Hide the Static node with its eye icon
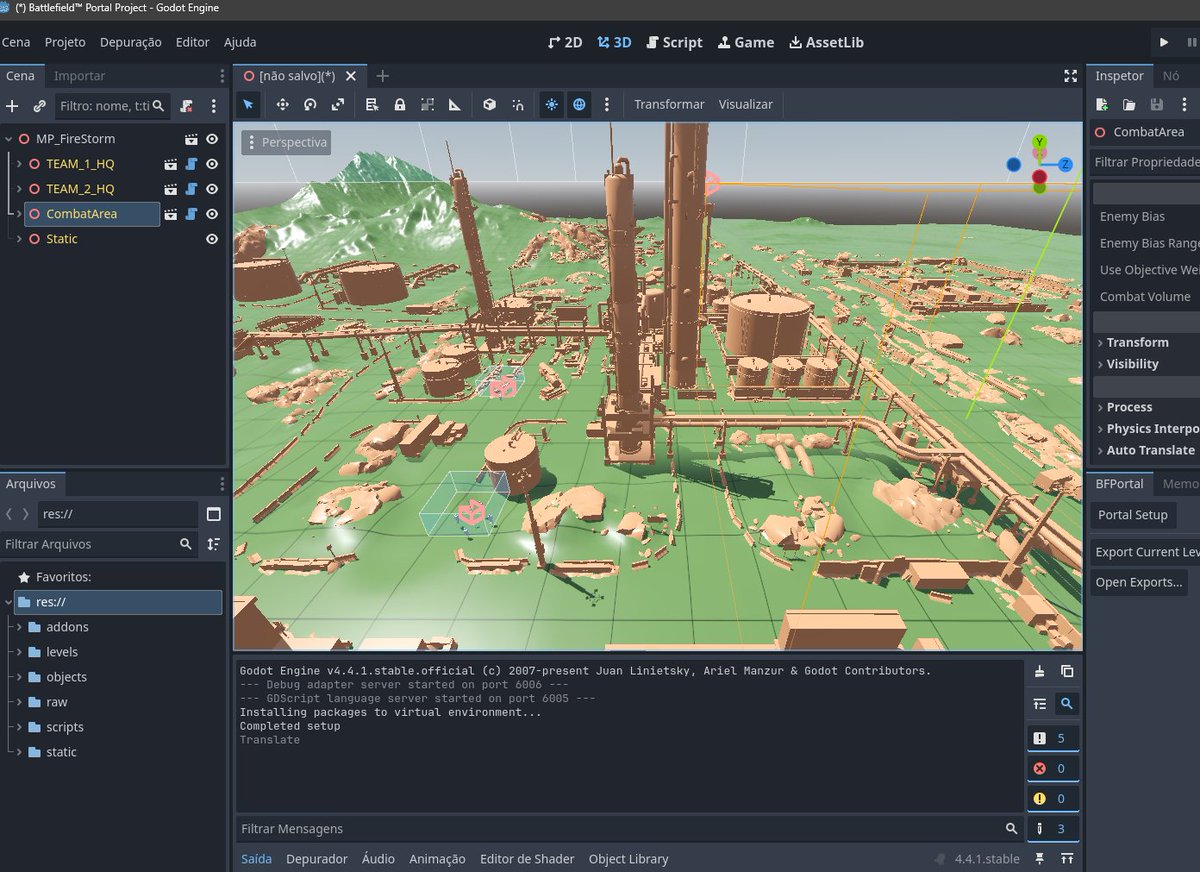 [x=210, y=238]
